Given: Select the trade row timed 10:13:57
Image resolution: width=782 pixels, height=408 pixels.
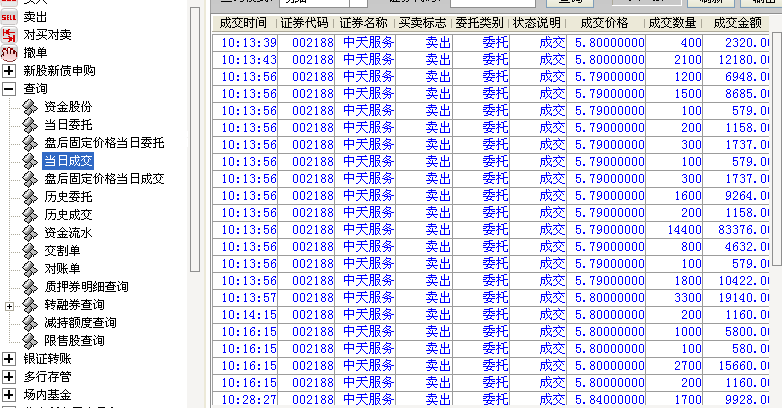Looking at the screenshot, I should point(491,298).
